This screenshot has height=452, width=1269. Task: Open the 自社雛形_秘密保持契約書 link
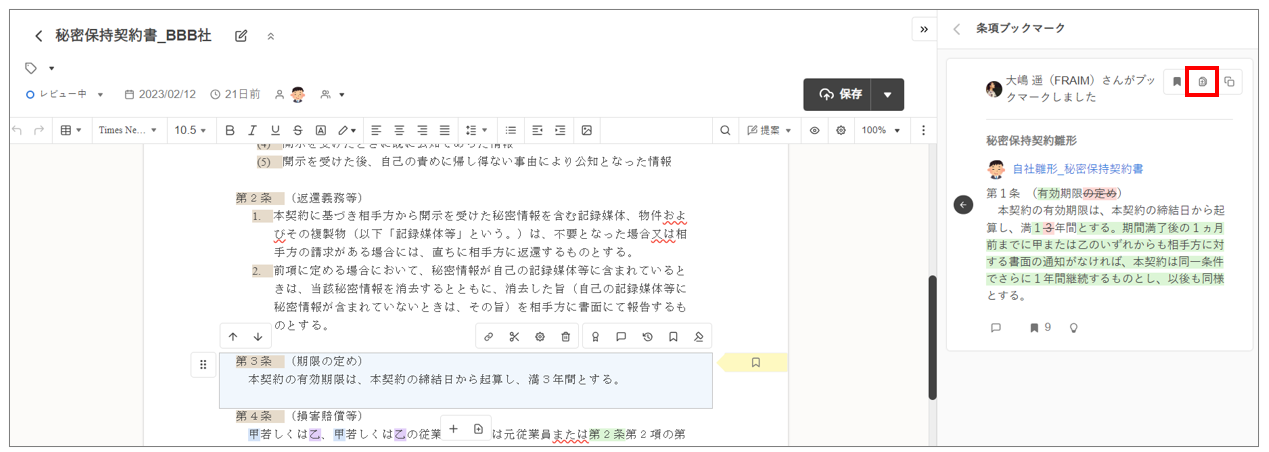tap(1077, 169)
